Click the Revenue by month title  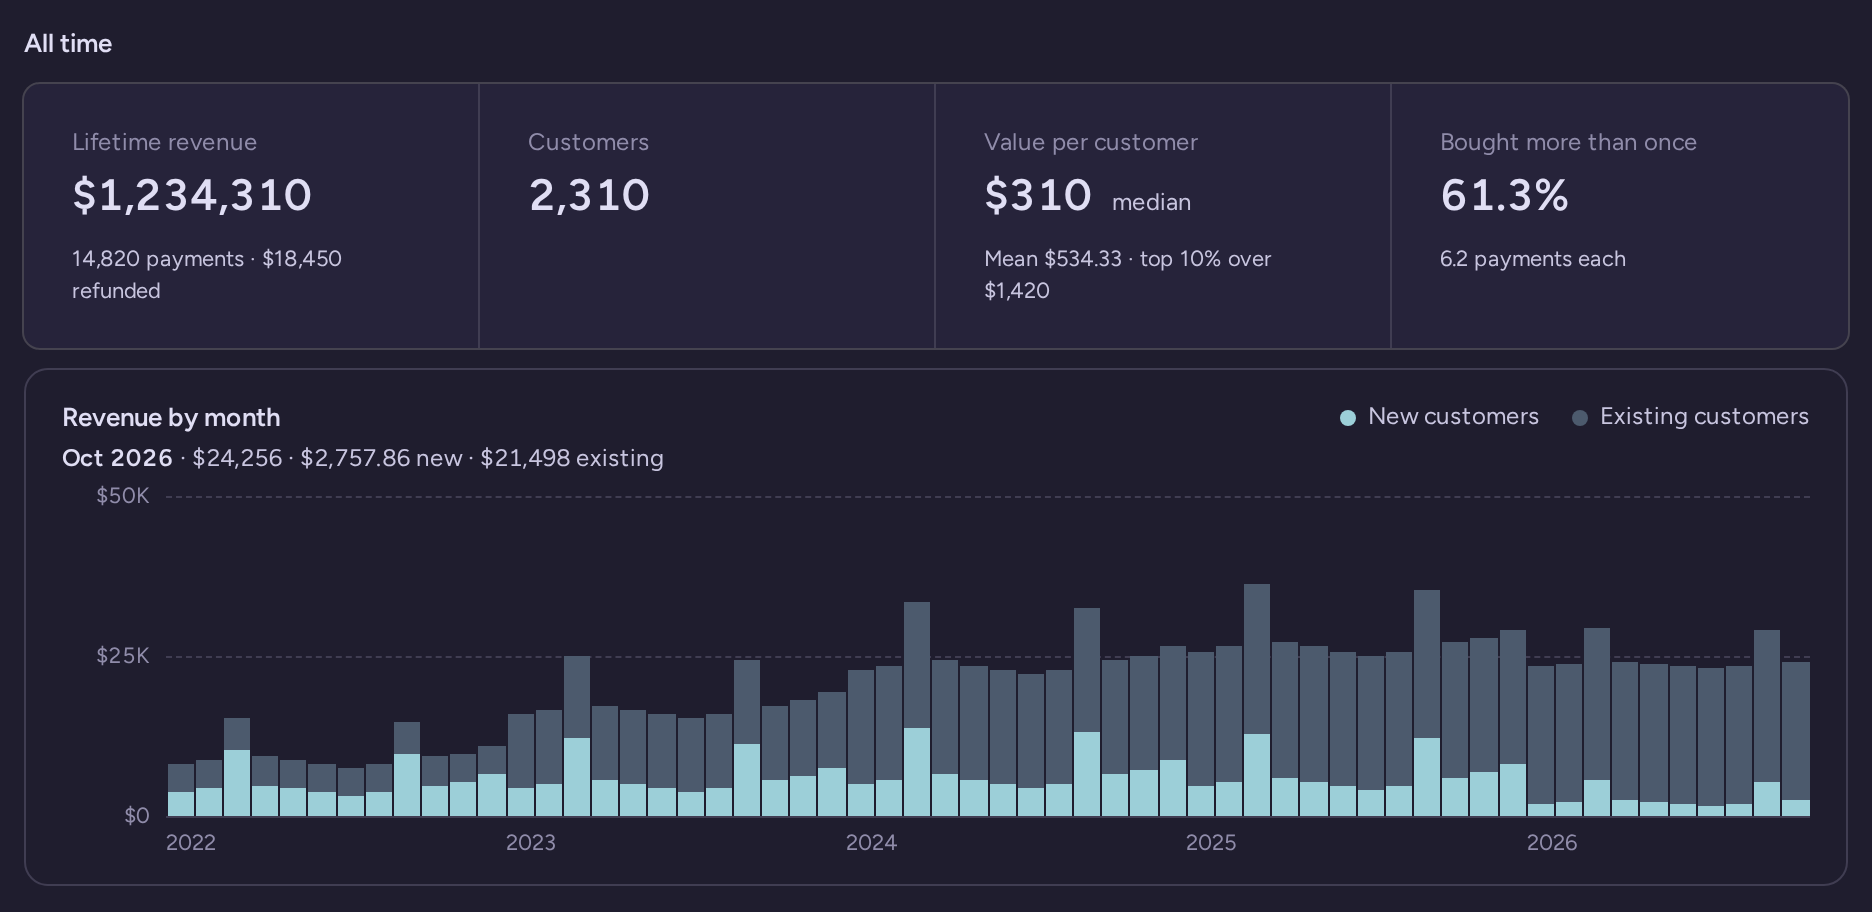tap(171, 418)
